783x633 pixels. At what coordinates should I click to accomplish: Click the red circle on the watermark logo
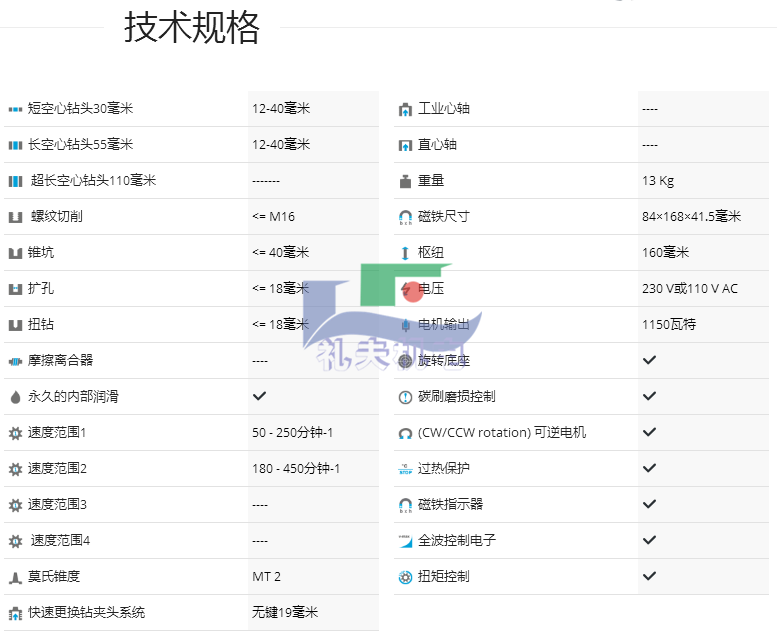[x=413, y=292]
